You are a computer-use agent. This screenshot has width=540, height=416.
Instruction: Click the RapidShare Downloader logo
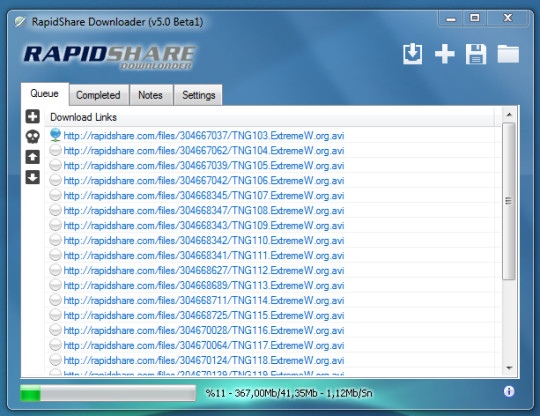click(x=110, y=57)
